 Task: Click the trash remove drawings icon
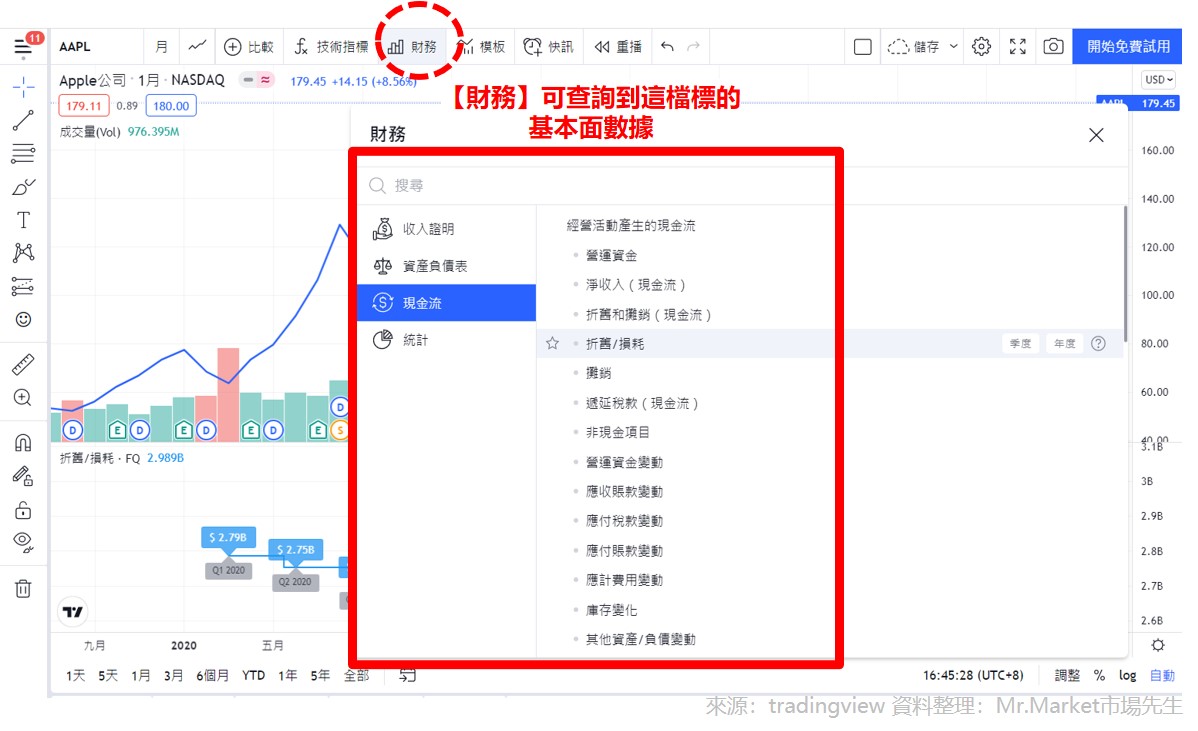coord(23,588)
